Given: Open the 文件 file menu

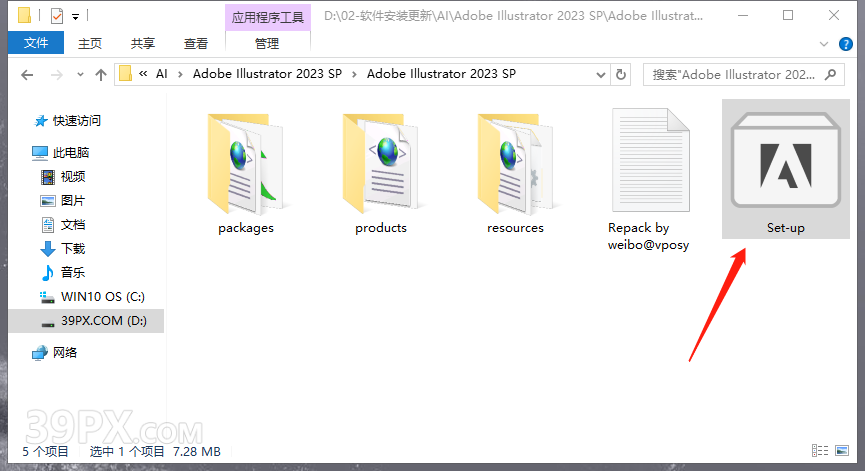Looking at the screenshot, I should pos(36,43).
